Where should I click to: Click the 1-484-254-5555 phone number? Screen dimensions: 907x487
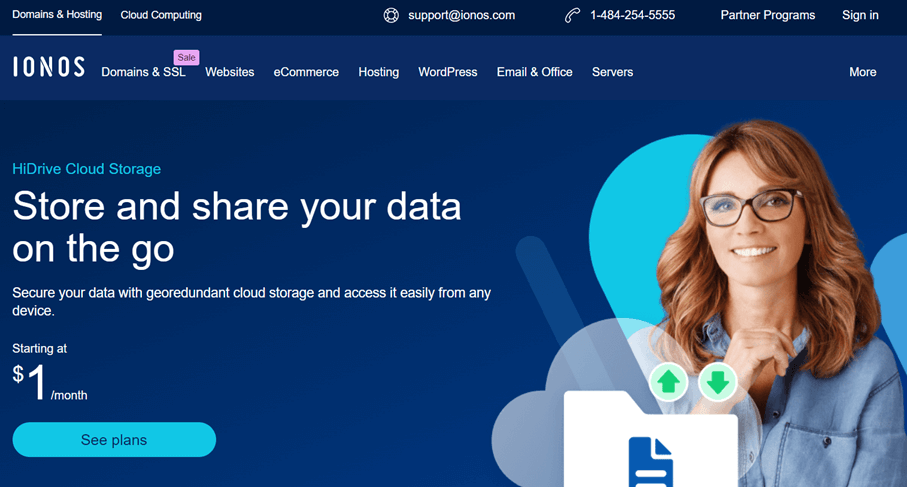[632, 16]
